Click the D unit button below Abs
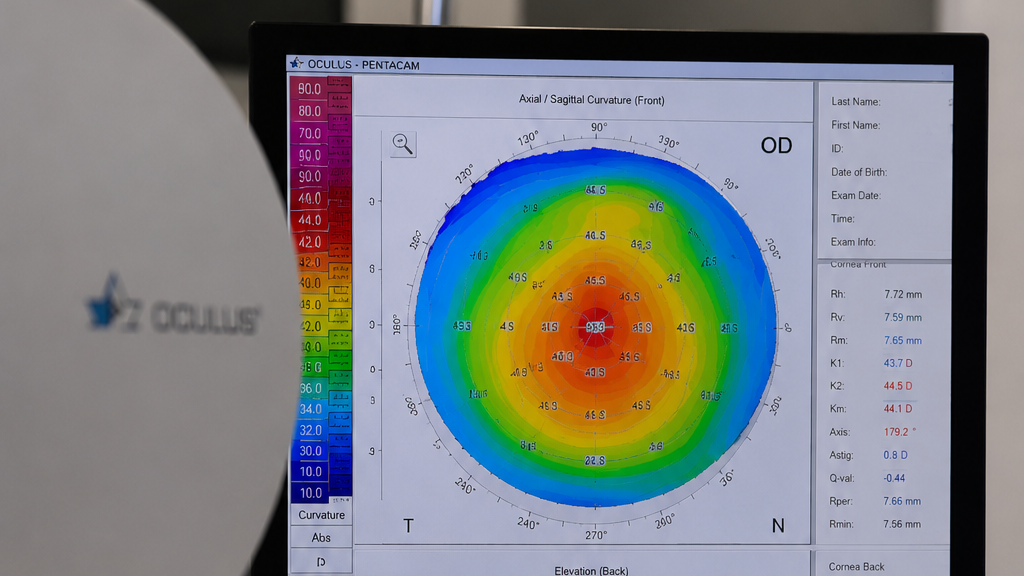Viewport: 1024px width, 576px height. click(x=321, y=561)
